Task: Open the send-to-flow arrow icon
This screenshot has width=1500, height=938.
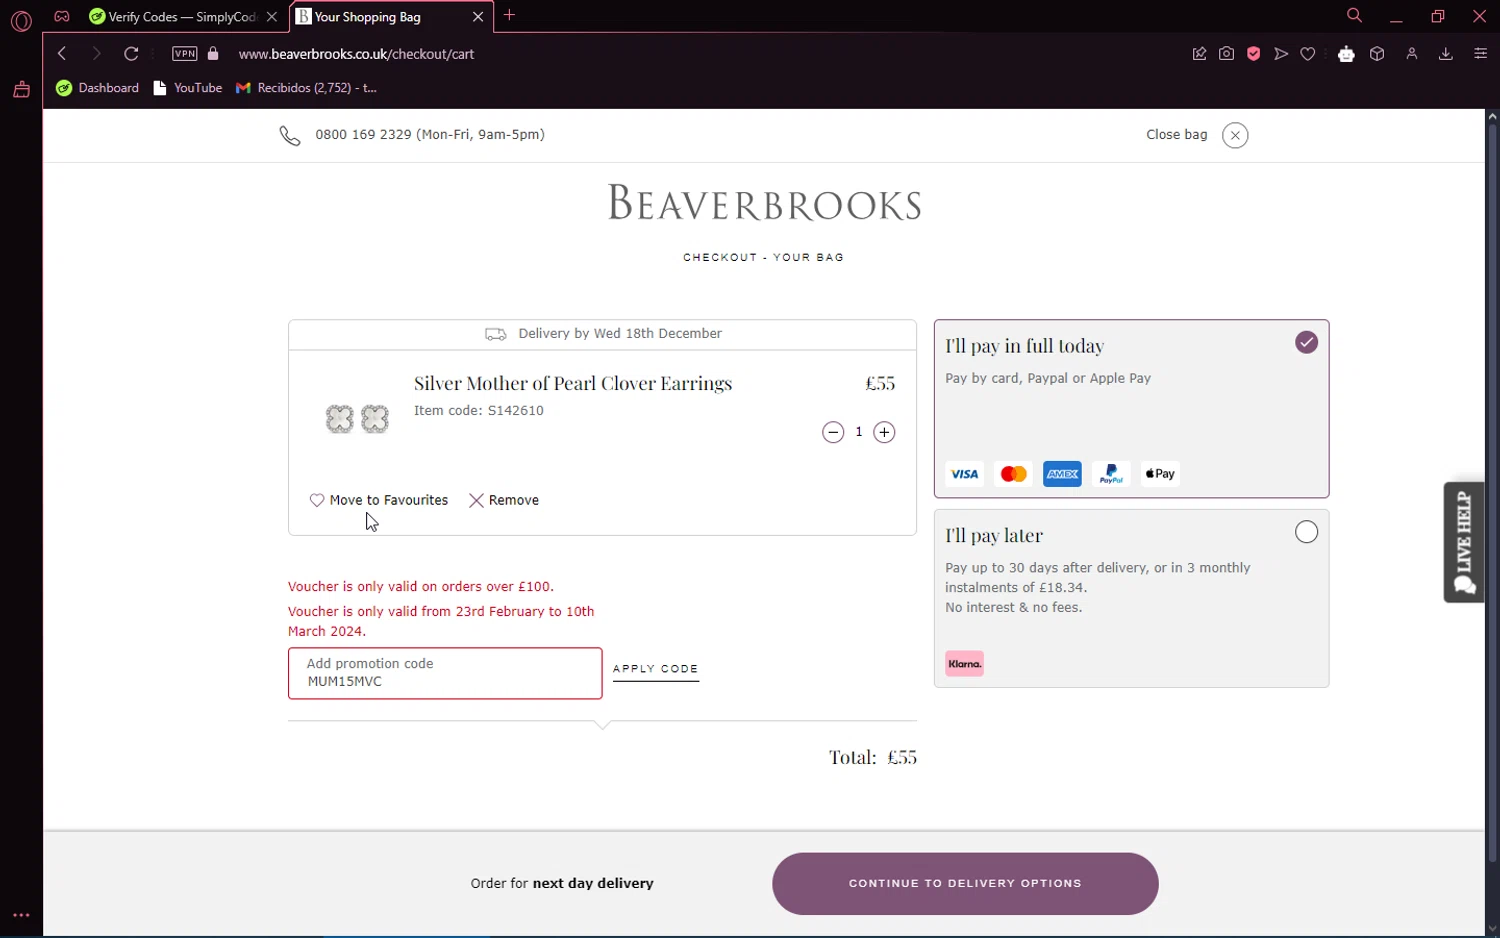Action: point(1281,54)
